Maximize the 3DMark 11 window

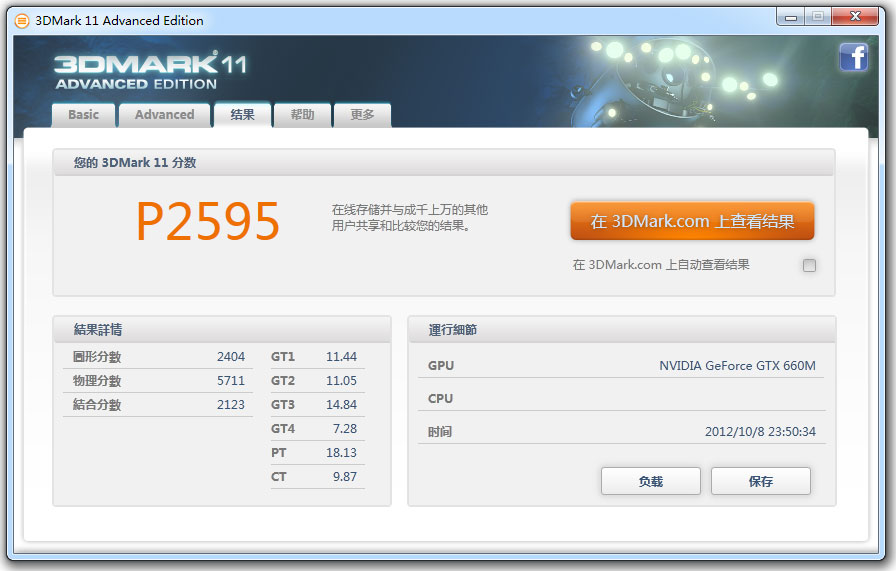[817, 16]
